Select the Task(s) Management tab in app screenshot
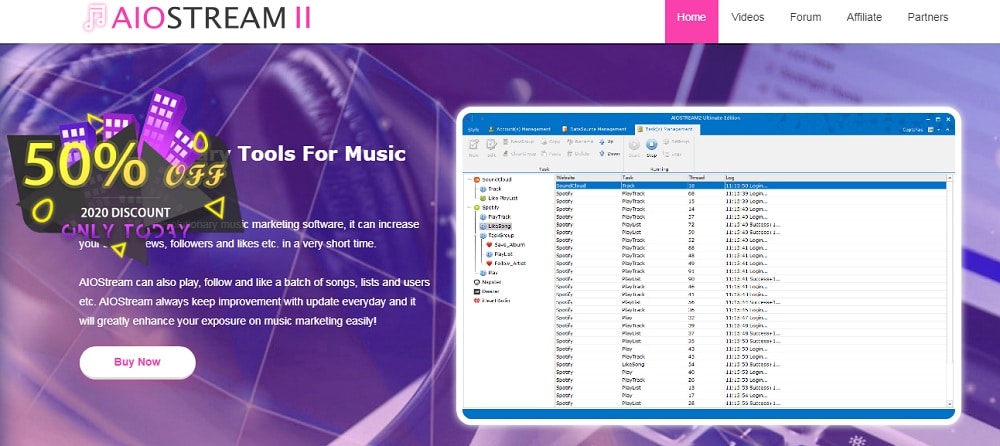This screenshot has width=1000, height=446. point(668,129)
